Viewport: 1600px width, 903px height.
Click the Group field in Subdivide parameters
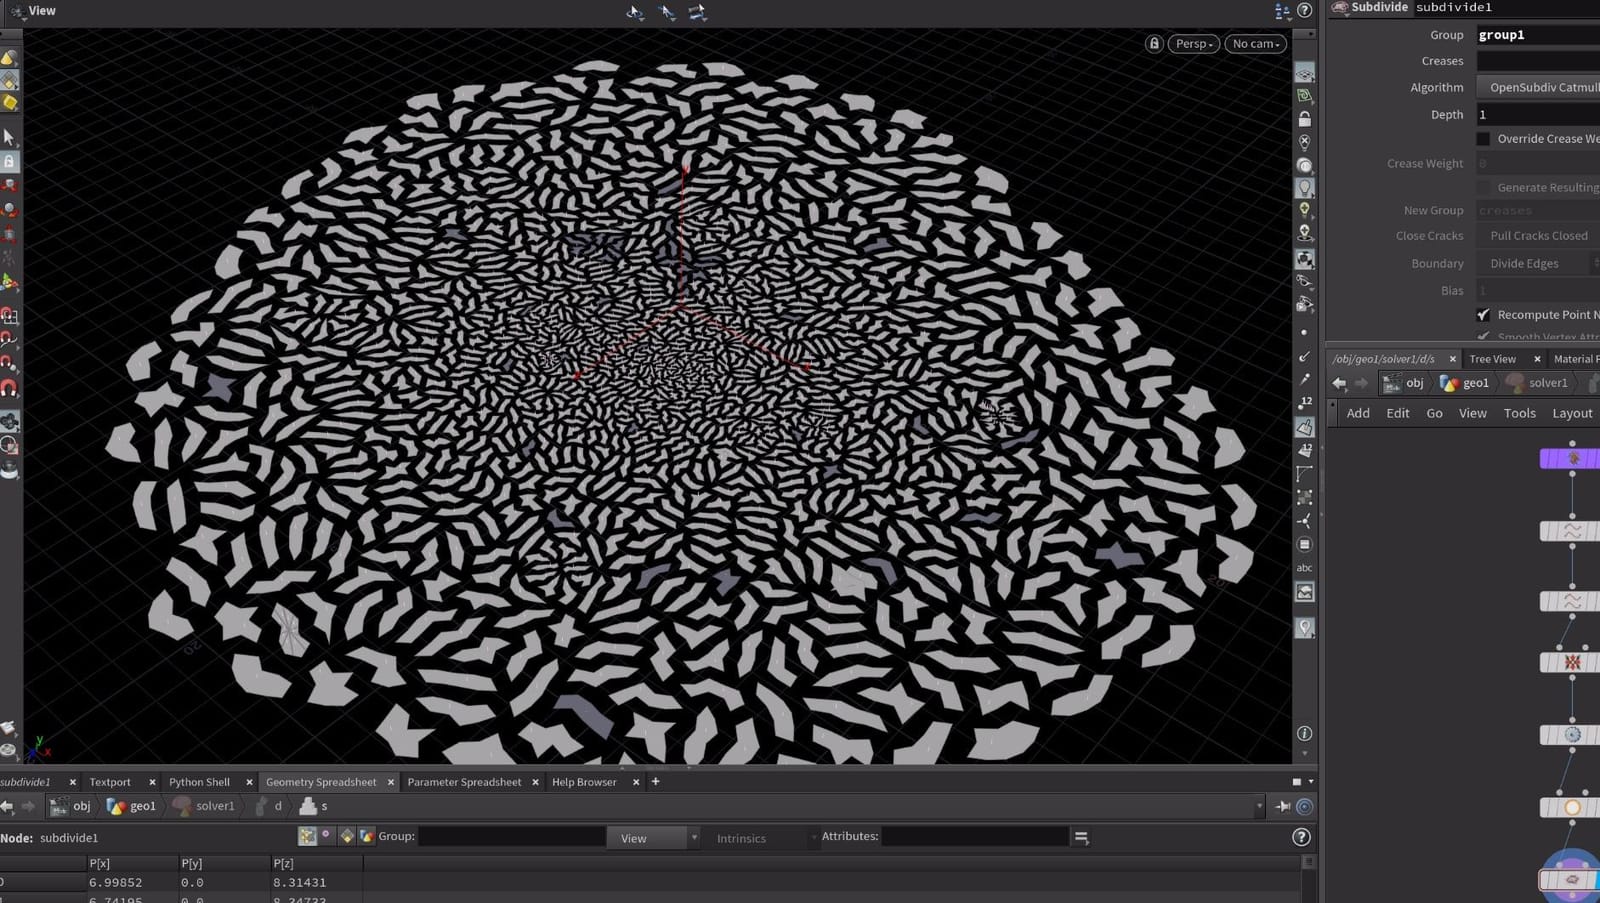[x=1538, y=35]
